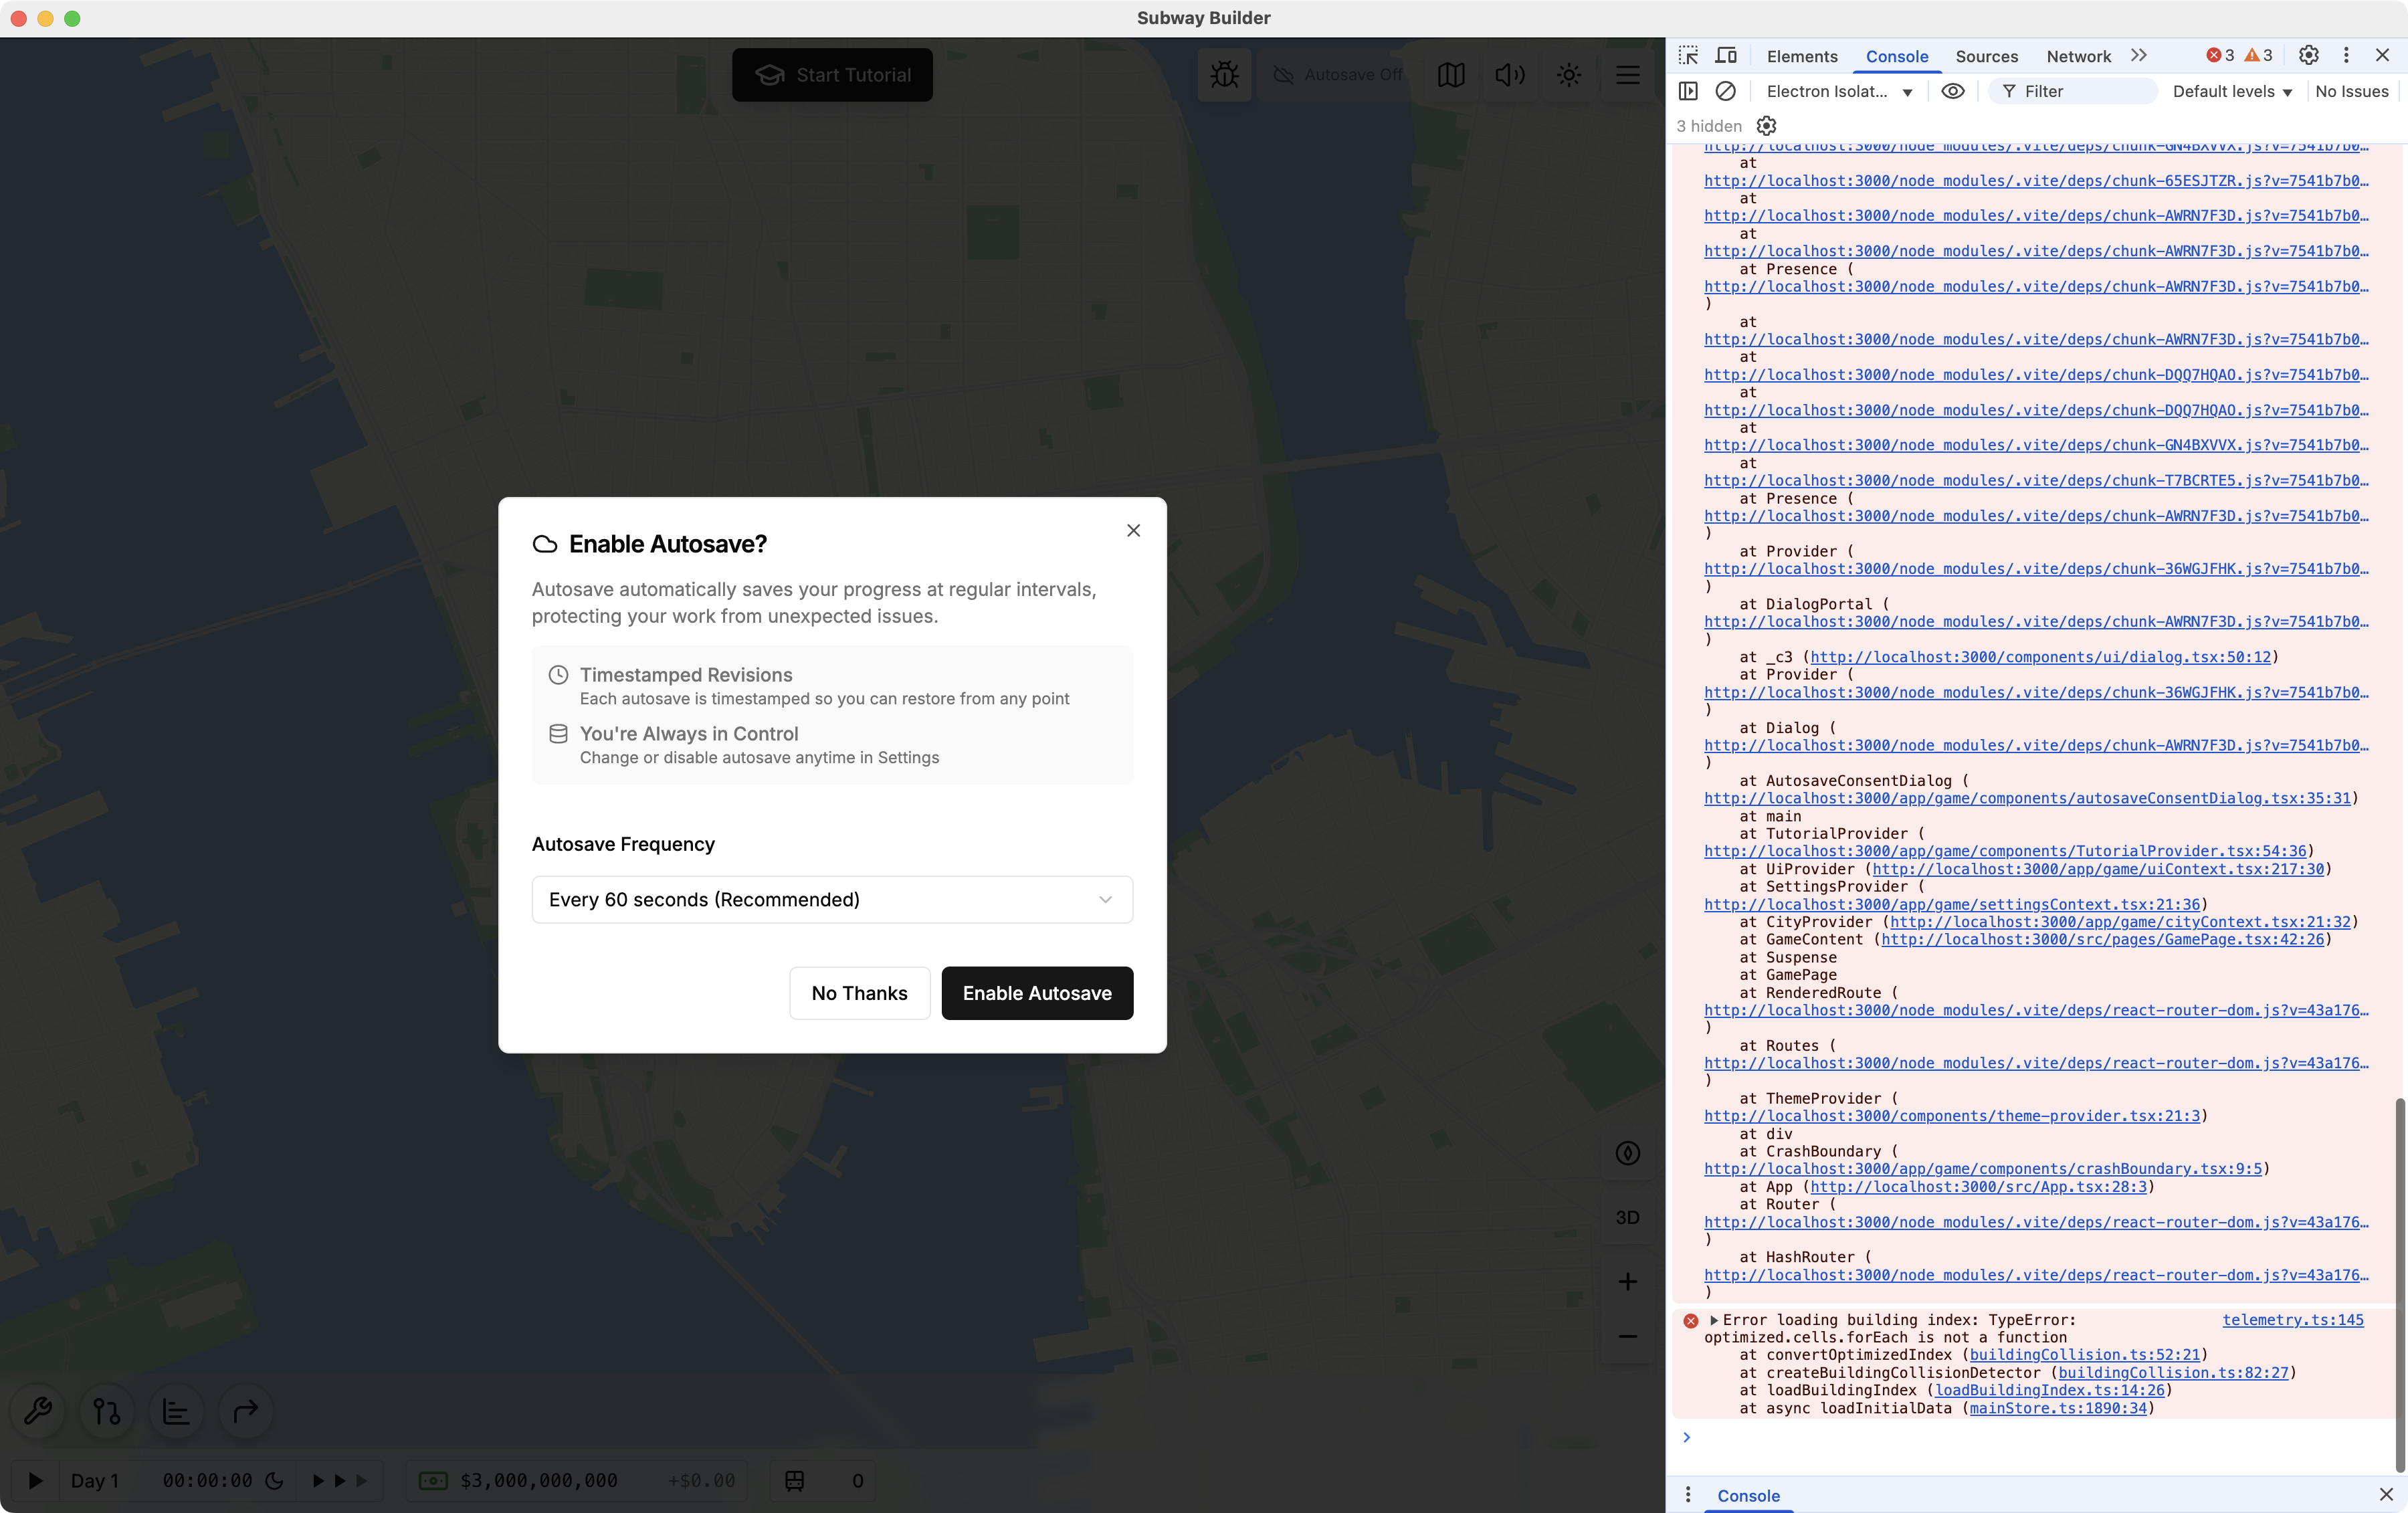Mute the game sound
Image resolution: width=2408 pixels, height=1513 pixels.
(1510, 74)
